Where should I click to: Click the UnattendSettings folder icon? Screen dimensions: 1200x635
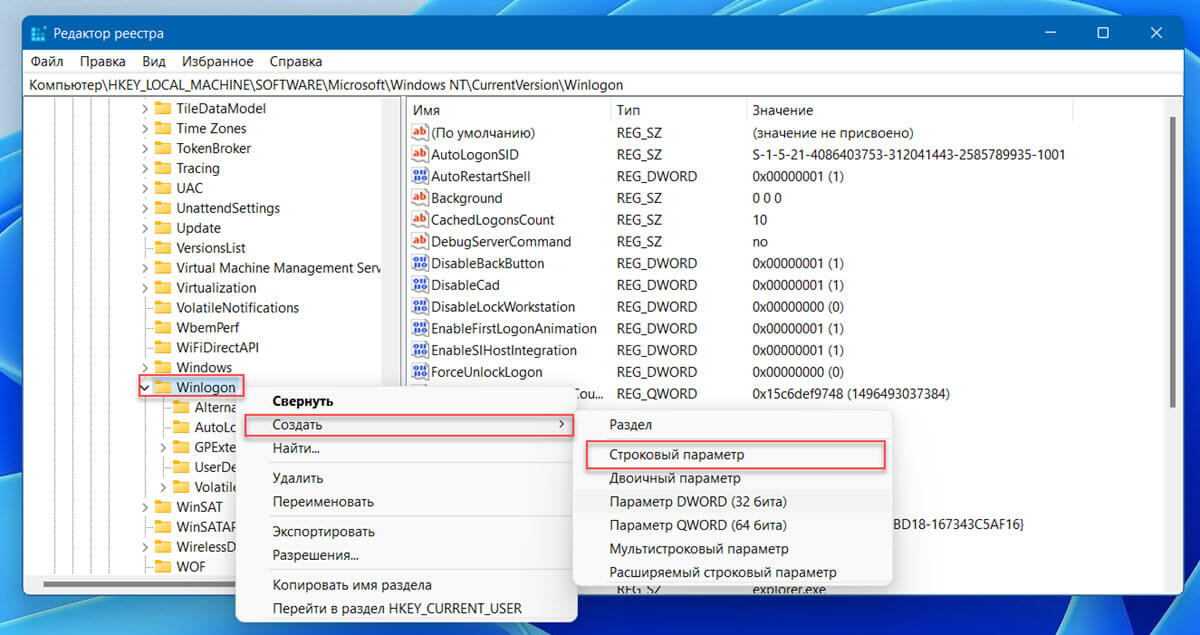pos(162,208)
